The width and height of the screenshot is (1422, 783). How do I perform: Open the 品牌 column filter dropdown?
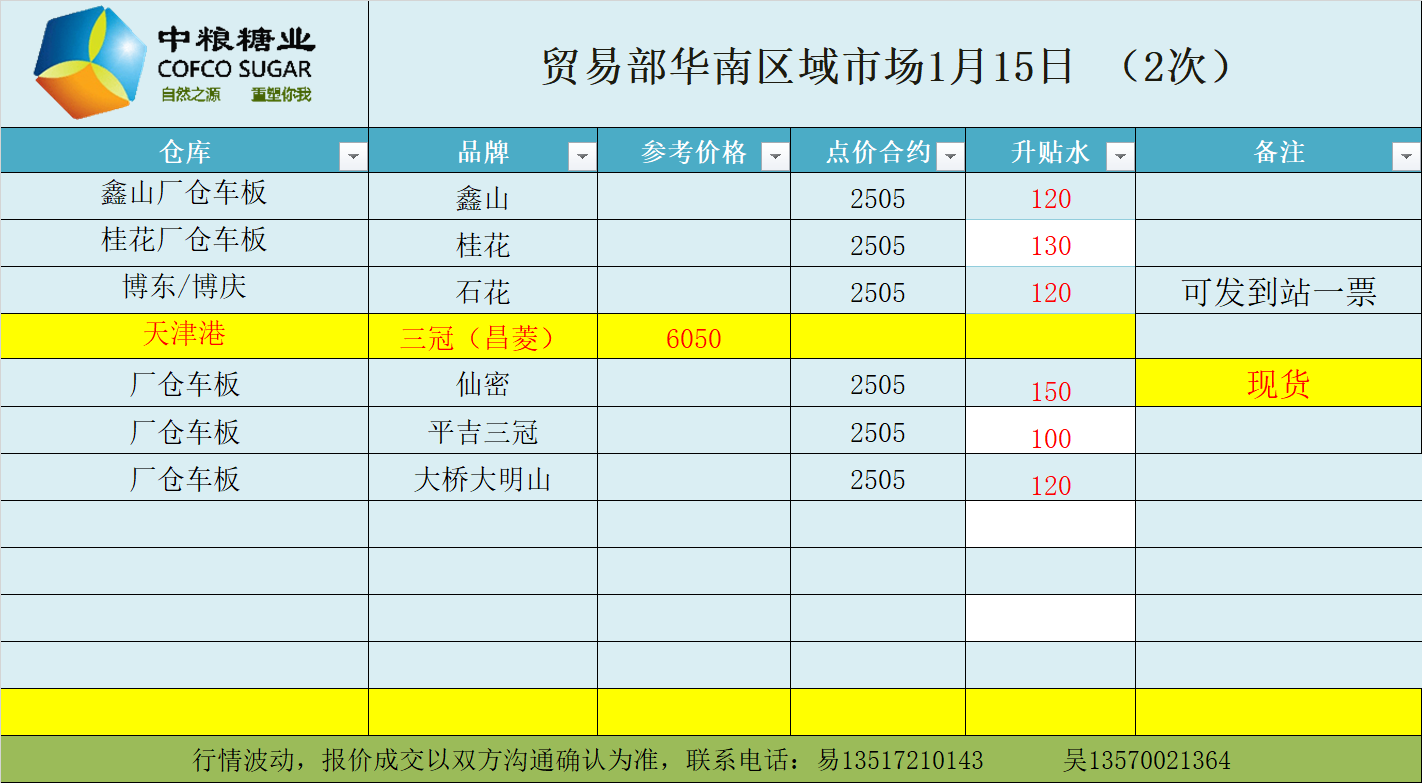[582, 156]
